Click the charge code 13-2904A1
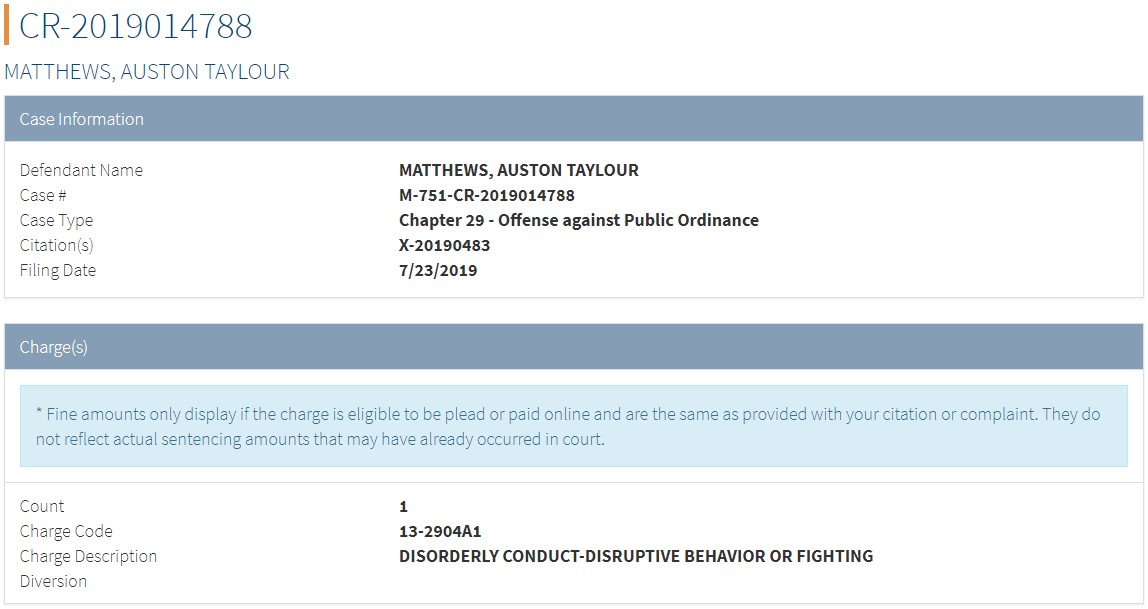The image size is (1148, 609). coord(440,531)
